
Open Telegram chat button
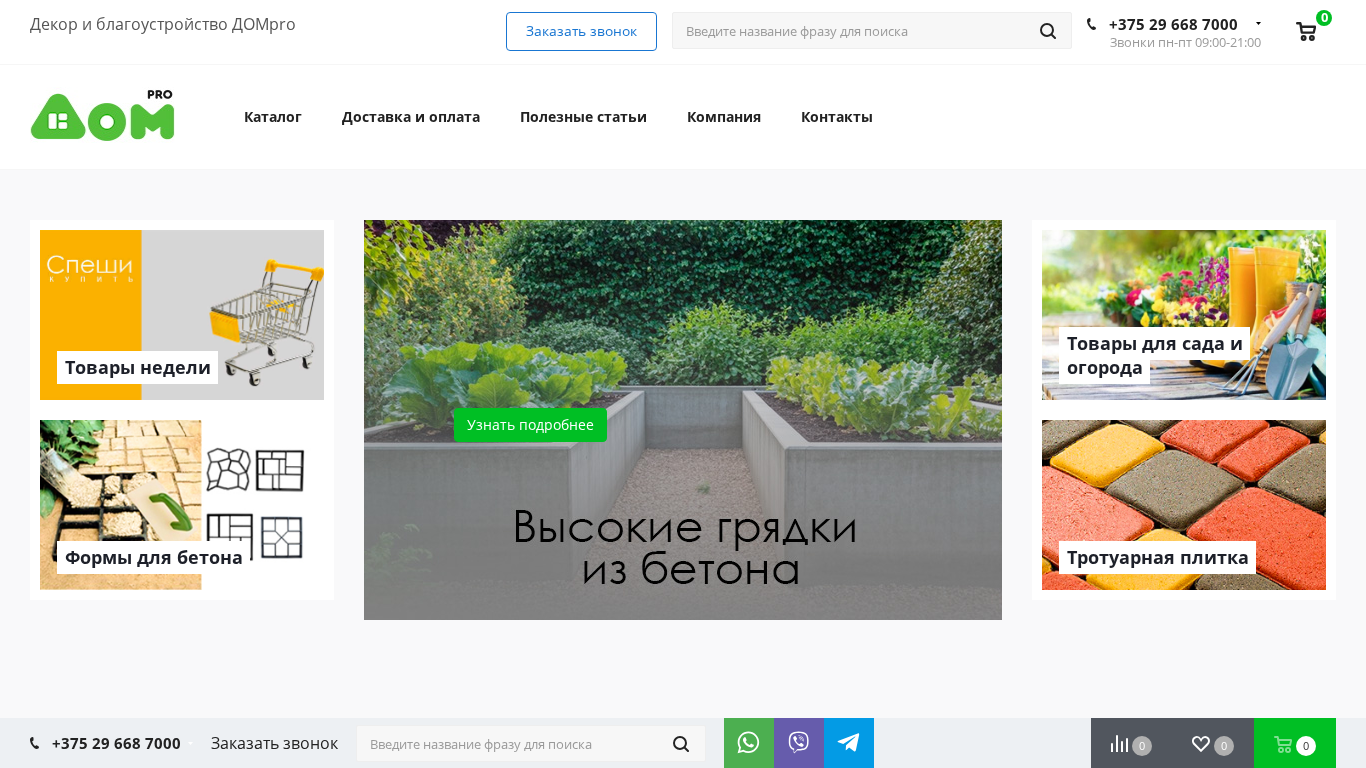coord(849,743)
